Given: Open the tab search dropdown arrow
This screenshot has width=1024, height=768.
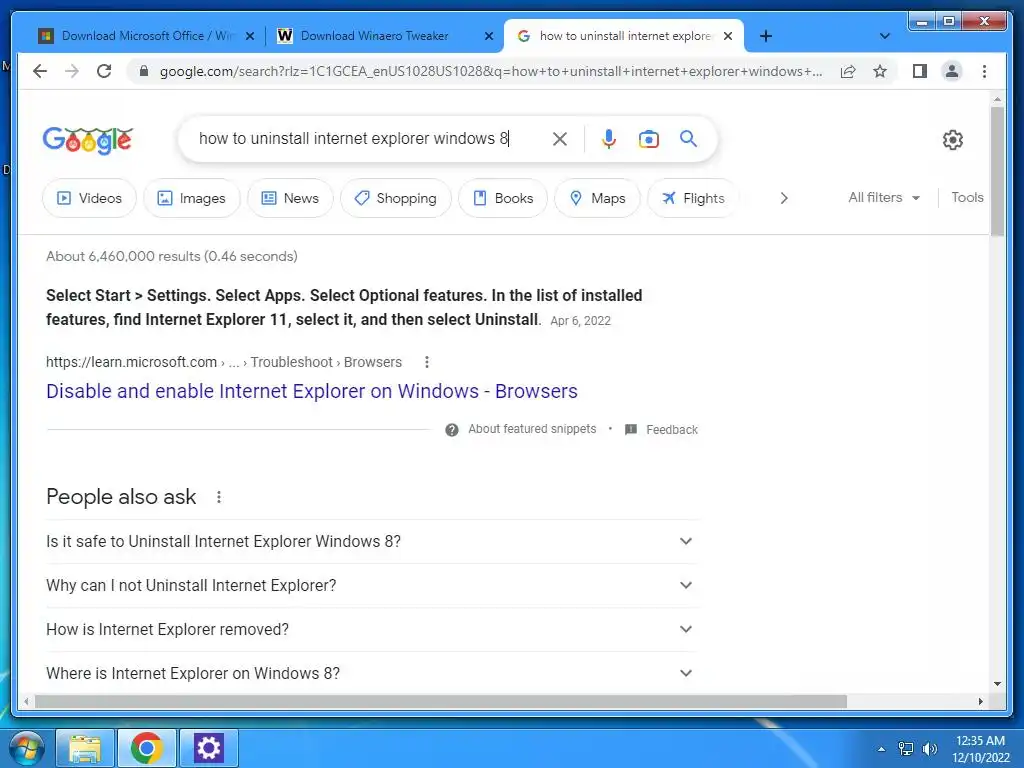Looking at the screenshot, I should (x=884, y=36).
